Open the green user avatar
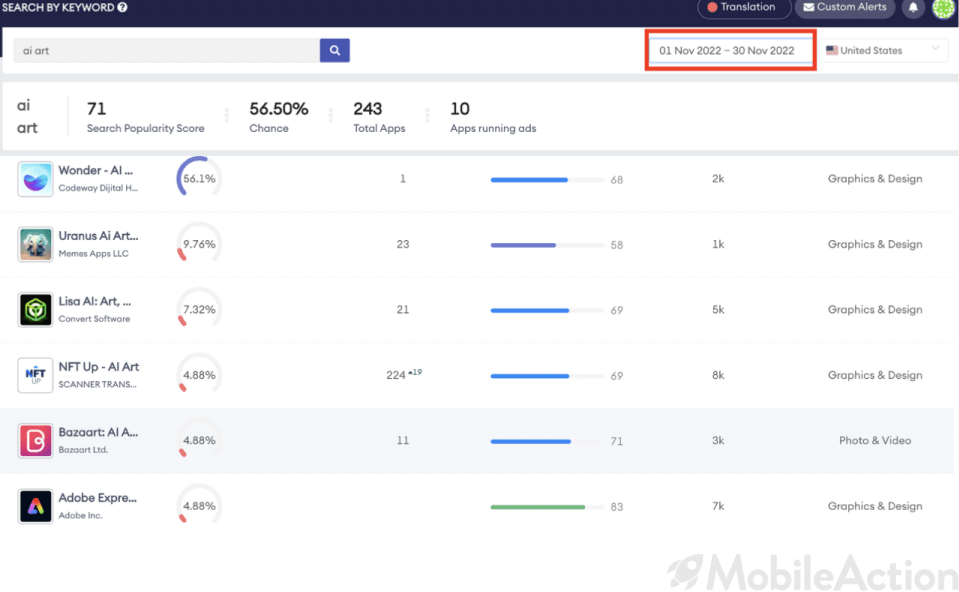 click(x=943, y=8)
